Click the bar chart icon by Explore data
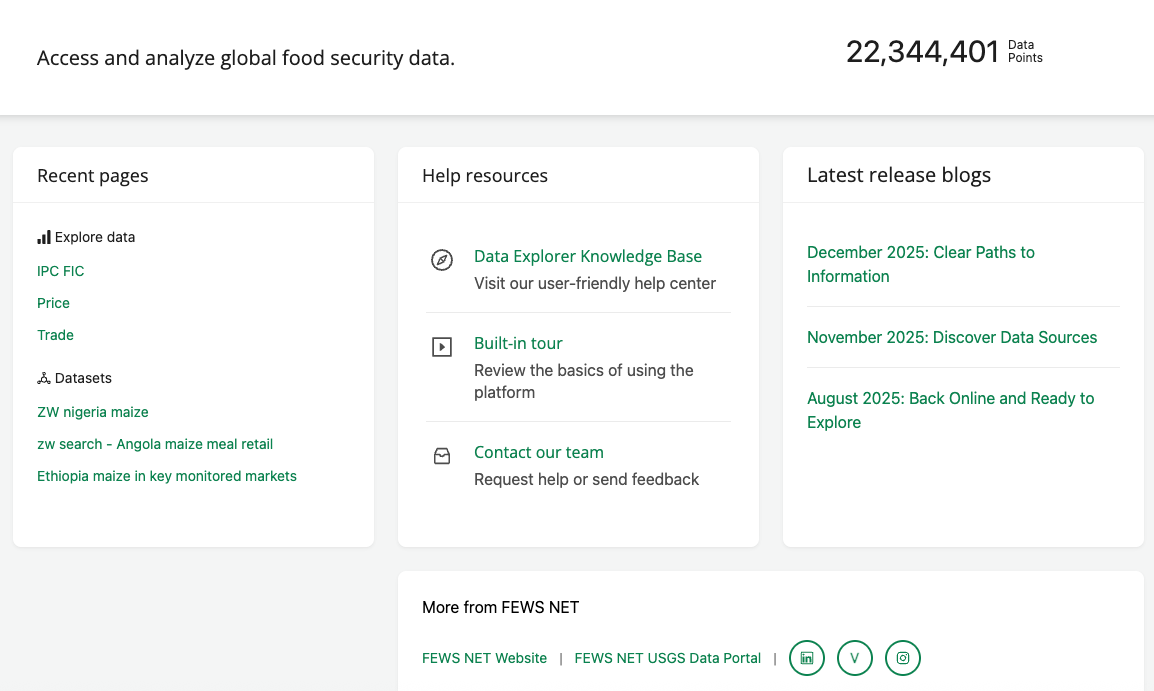Screen dimensions: 1154x691 (44, 237)
